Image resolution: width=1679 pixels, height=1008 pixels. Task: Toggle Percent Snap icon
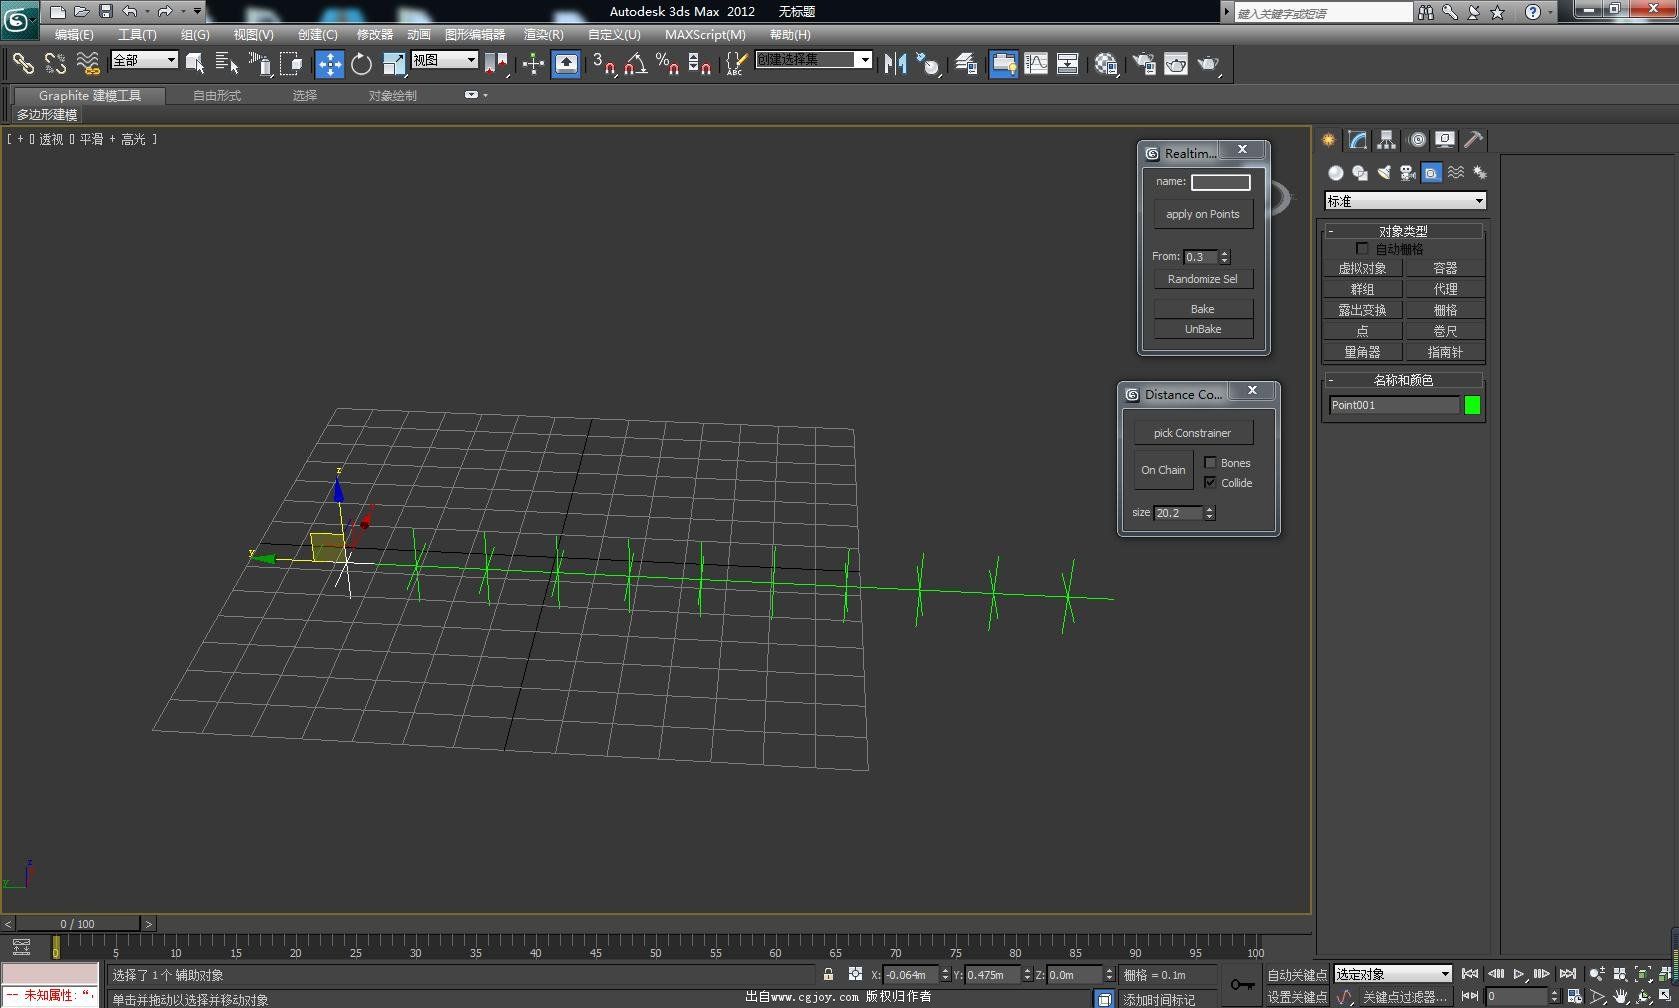click(667, 64)
